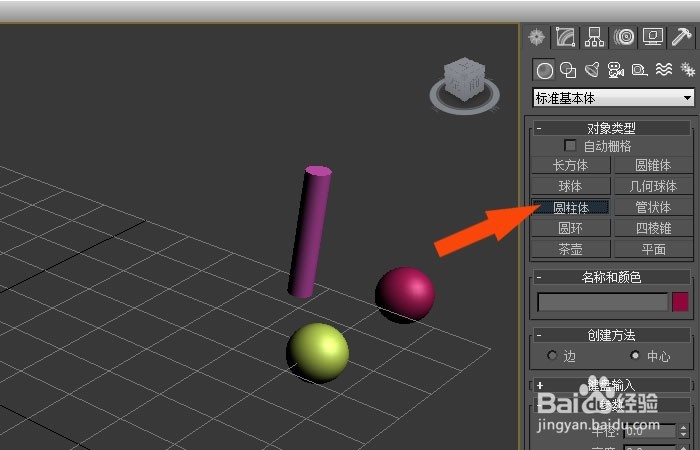Open the Create command panel tab
The width and height of the screenshot is (700, 450).
[x=537, y=37]
